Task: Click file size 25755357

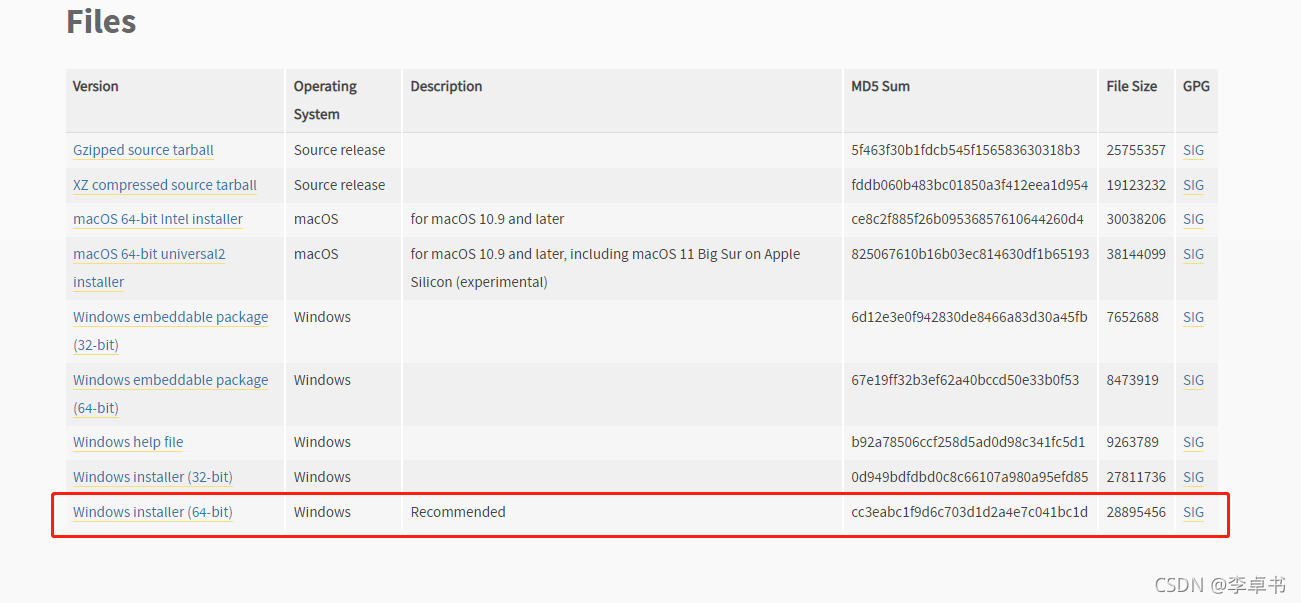Action: (1136, 150)
